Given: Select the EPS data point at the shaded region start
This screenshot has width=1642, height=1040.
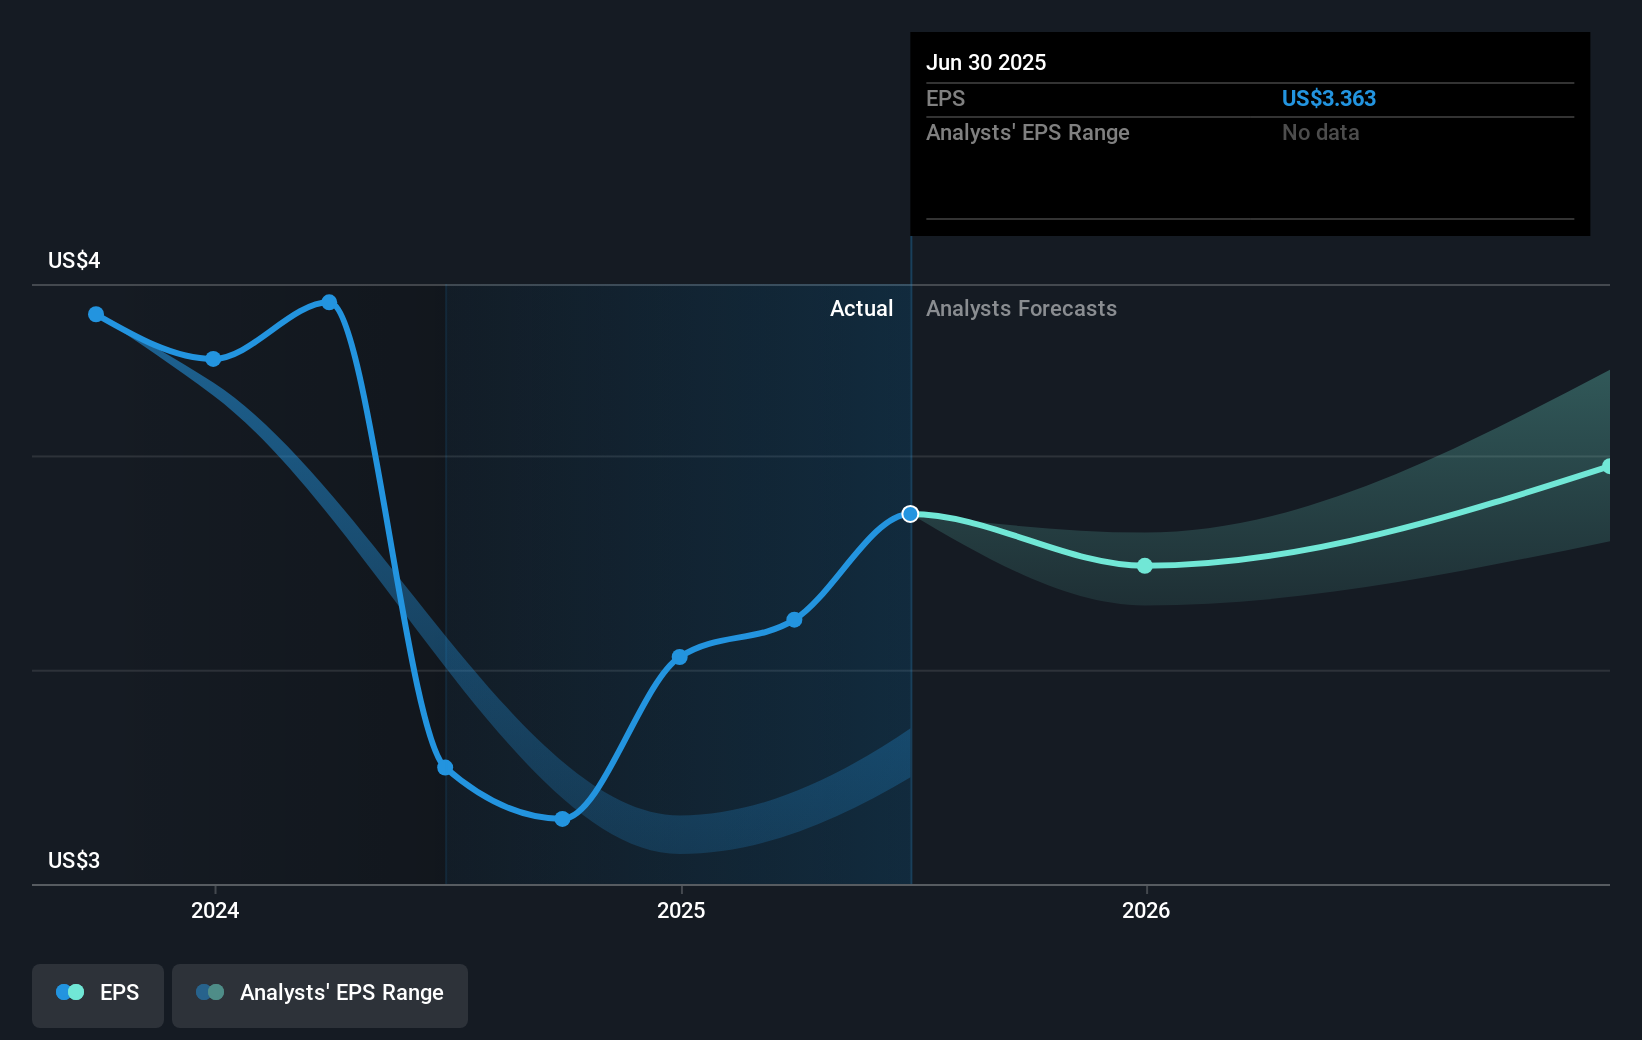Looking at the screenshot, I should pos(445,768).
